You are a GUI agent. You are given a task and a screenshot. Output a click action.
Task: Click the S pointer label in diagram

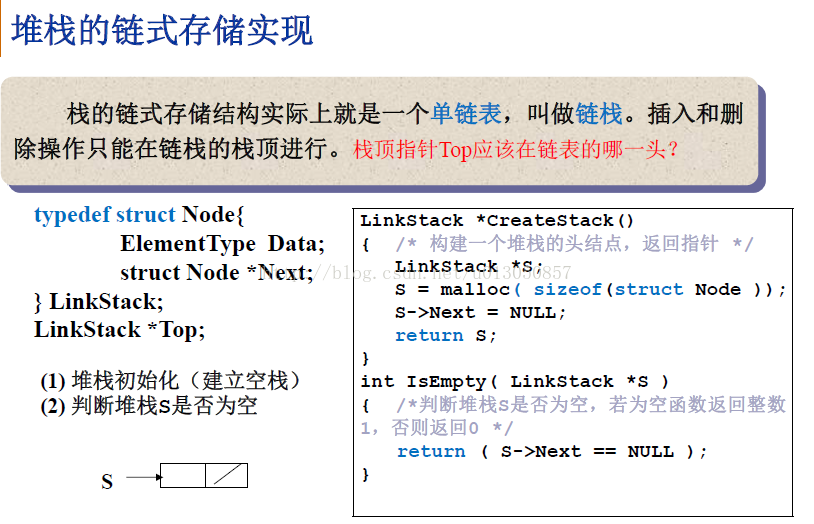point(107,481)
